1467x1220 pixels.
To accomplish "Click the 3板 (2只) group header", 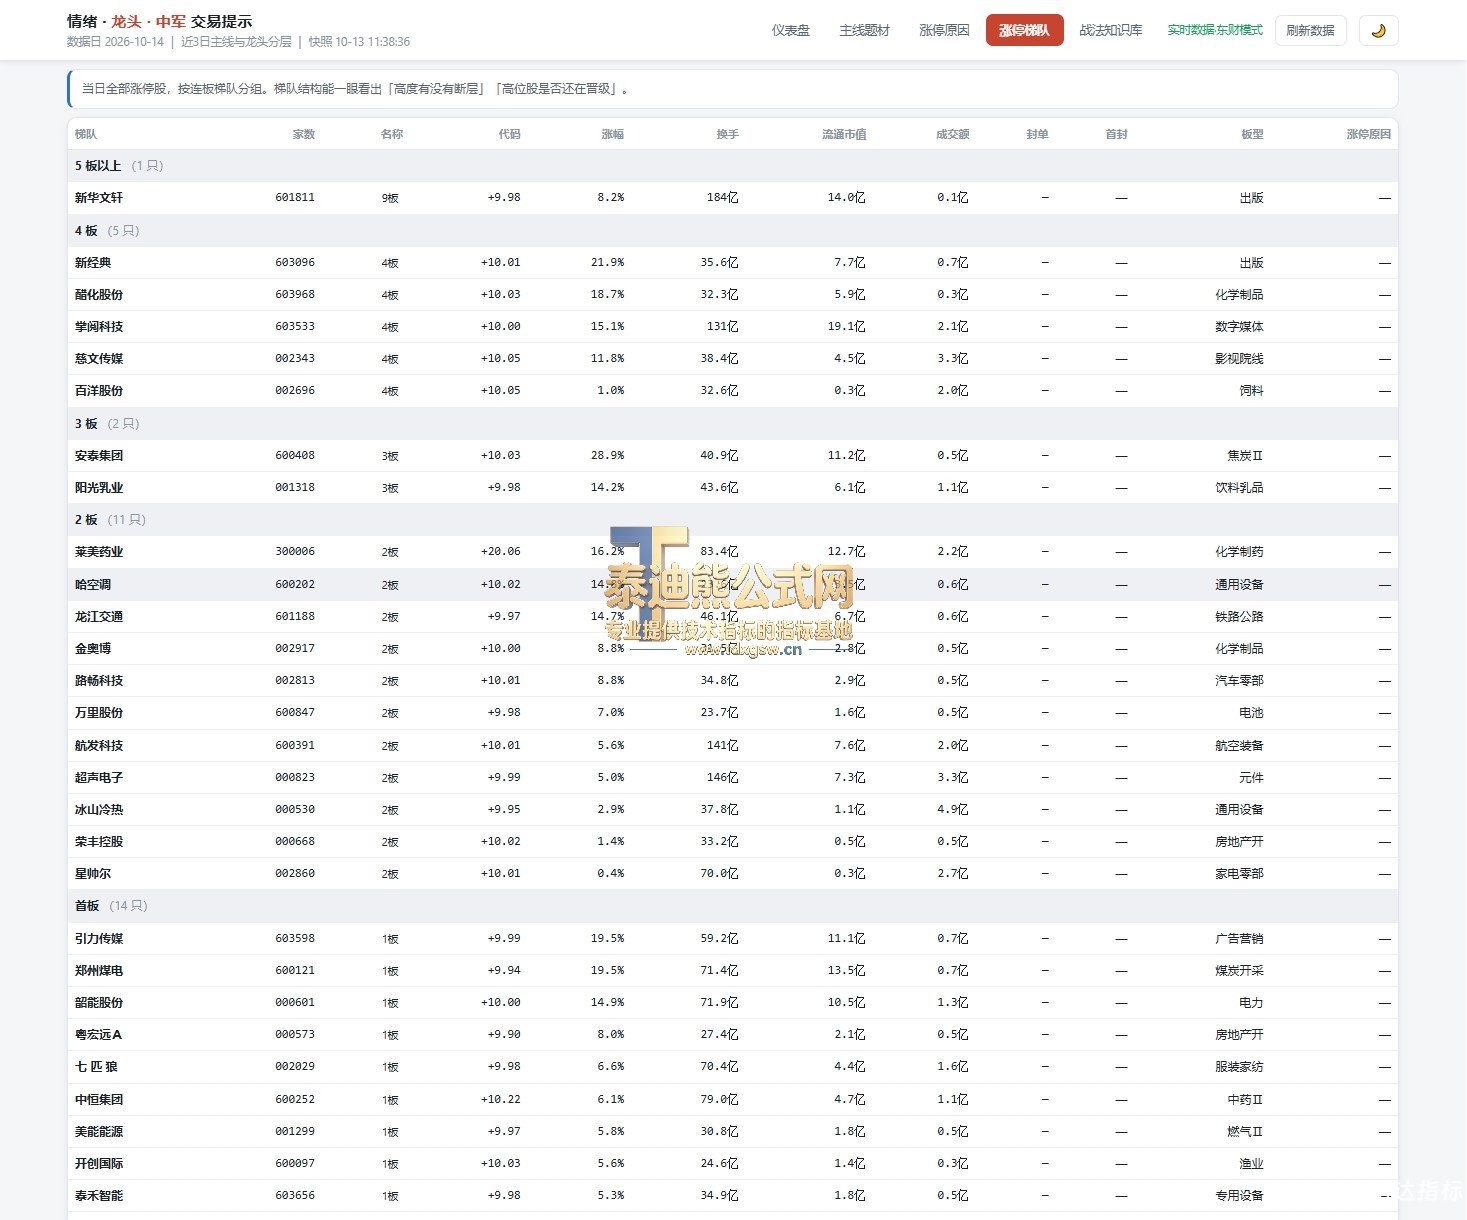I will click(x=733, y=424).
